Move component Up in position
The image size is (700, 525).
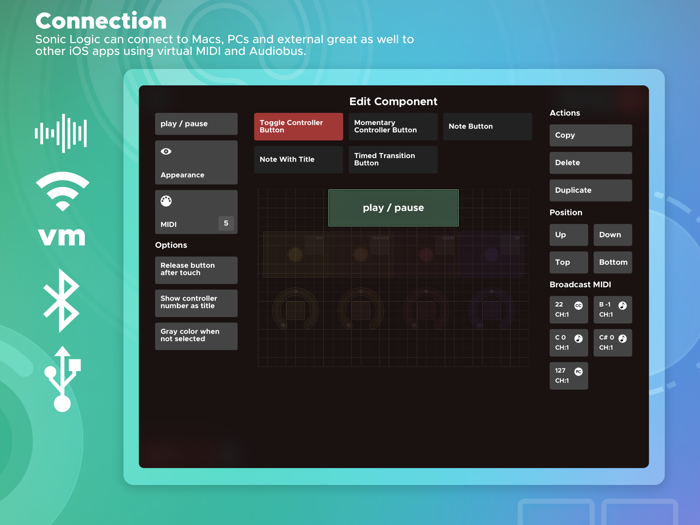pos(569,235)
